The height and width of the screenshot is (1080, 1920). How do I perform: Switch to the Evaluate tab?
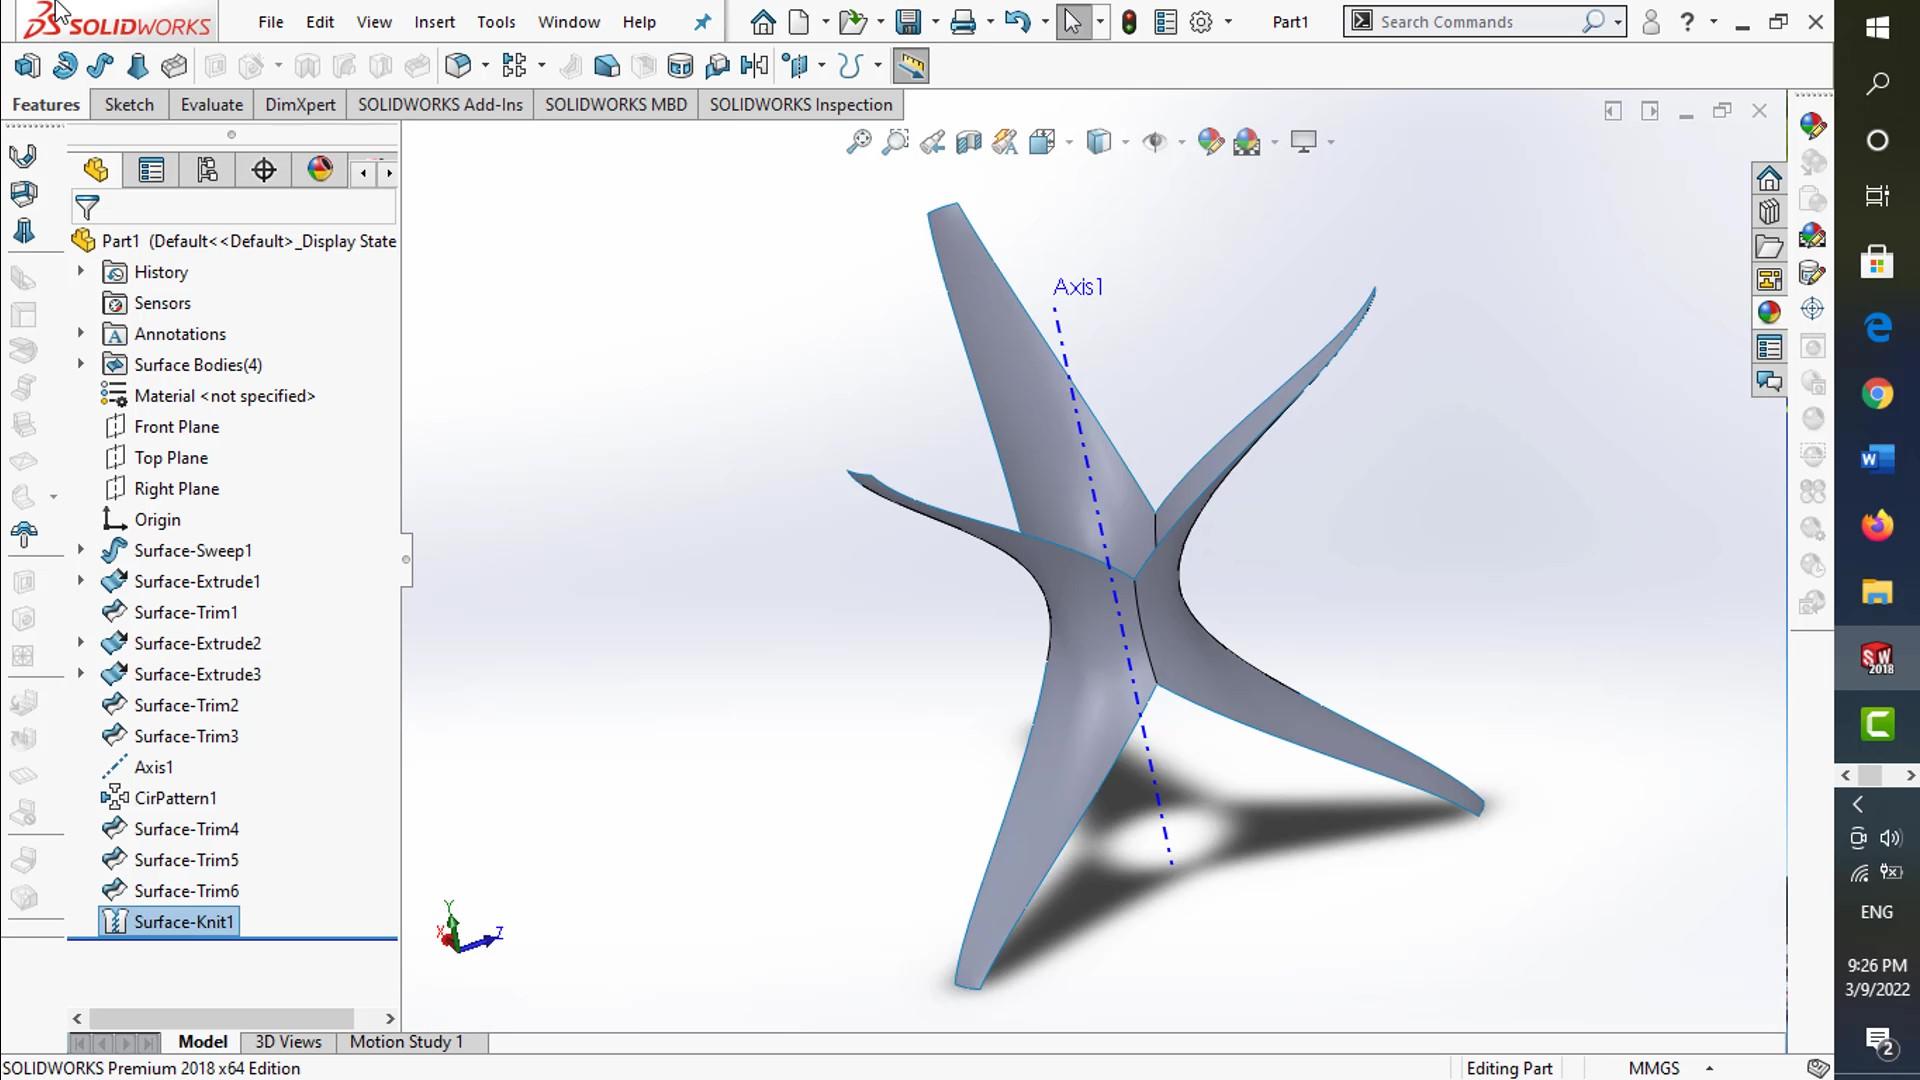pyautogui.click(x=211, y=105)
